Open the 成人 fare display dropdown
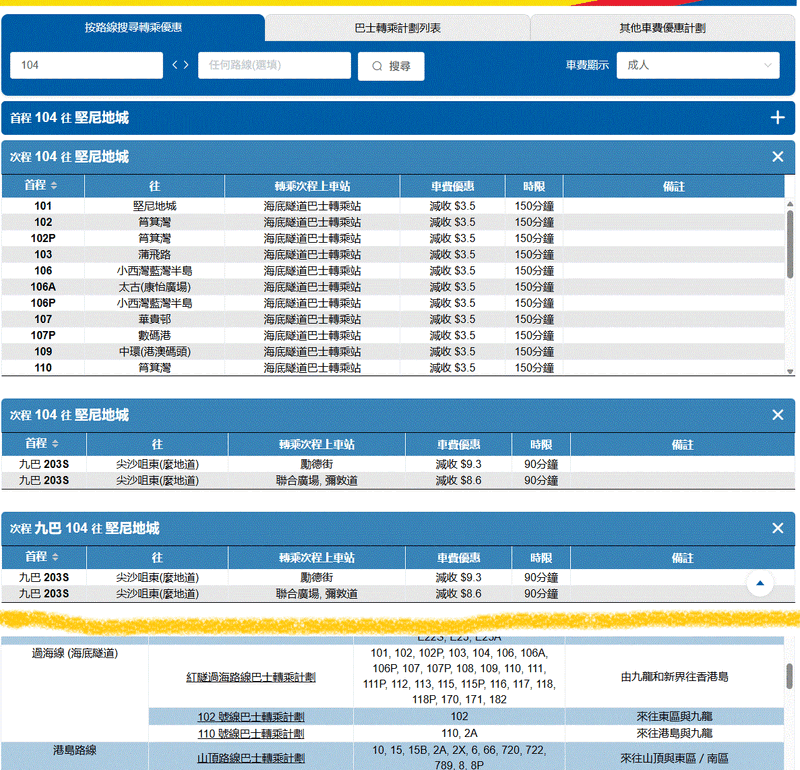Screen dimensions: 800x770 (698, 65)
